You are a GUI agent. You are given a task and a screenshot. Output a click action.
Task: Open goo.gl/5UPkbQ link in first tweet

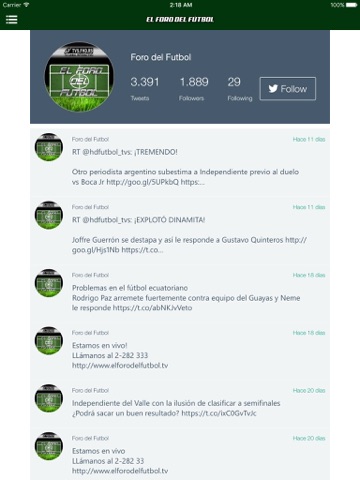143,182
